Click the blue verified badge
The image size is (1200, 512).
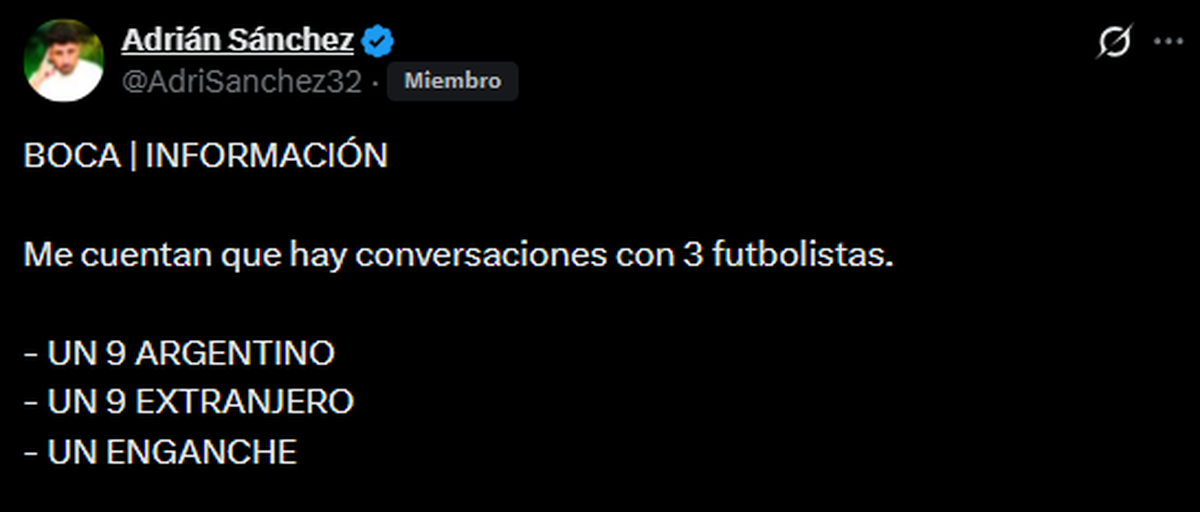pyautogui.click(x=379, y=41)
